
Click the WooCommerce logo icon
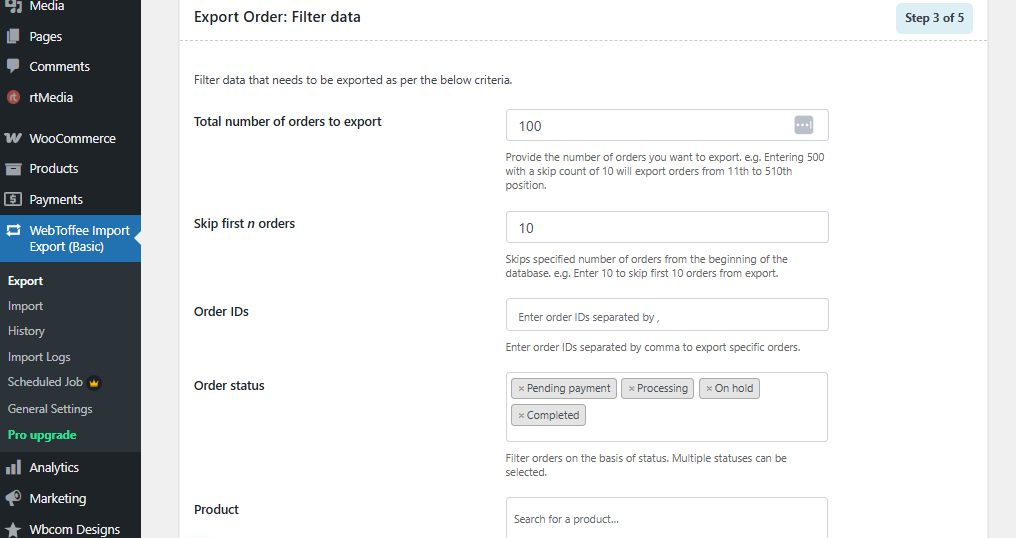coord(14,138)
